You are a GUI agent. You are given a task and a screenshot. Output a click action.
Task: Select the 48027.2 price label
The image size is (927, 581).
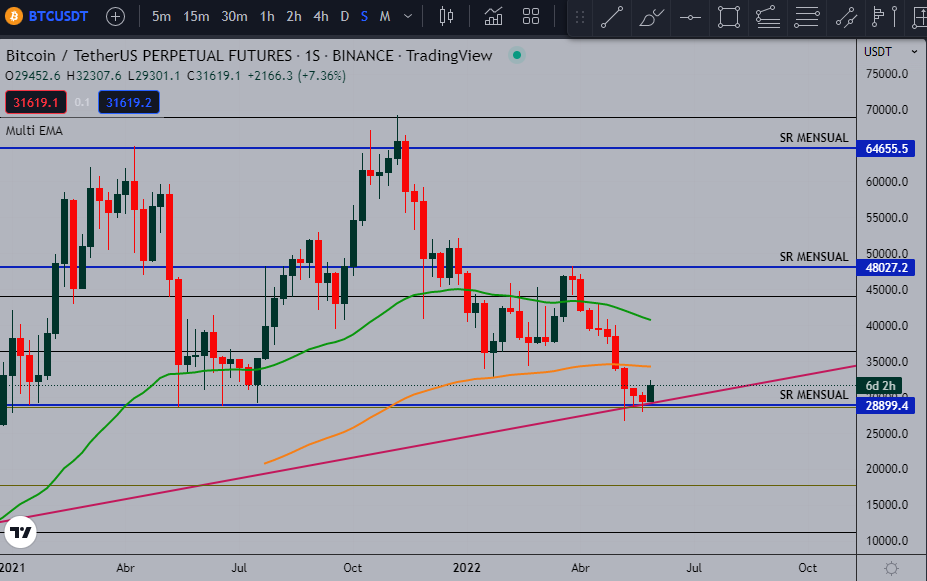pyautogui.click(x=886, y=268)
